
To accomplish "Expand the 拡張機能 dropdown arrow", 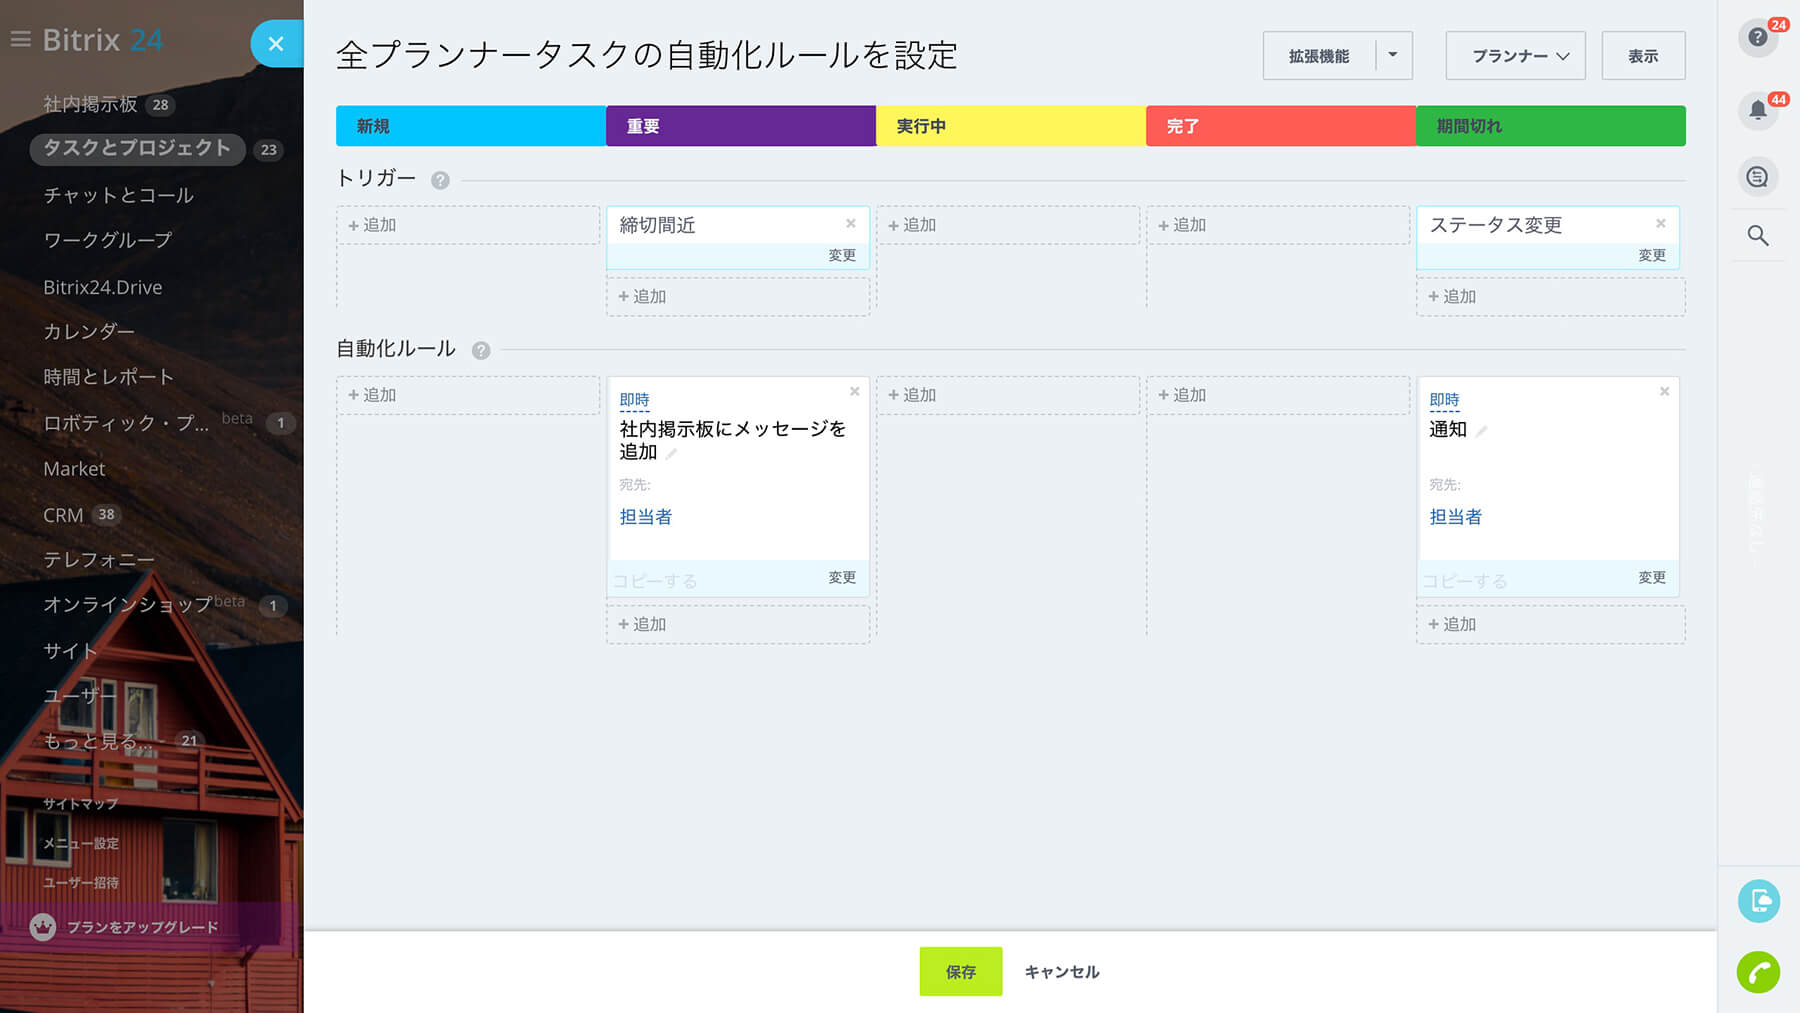I will [x=1393, y=56].
